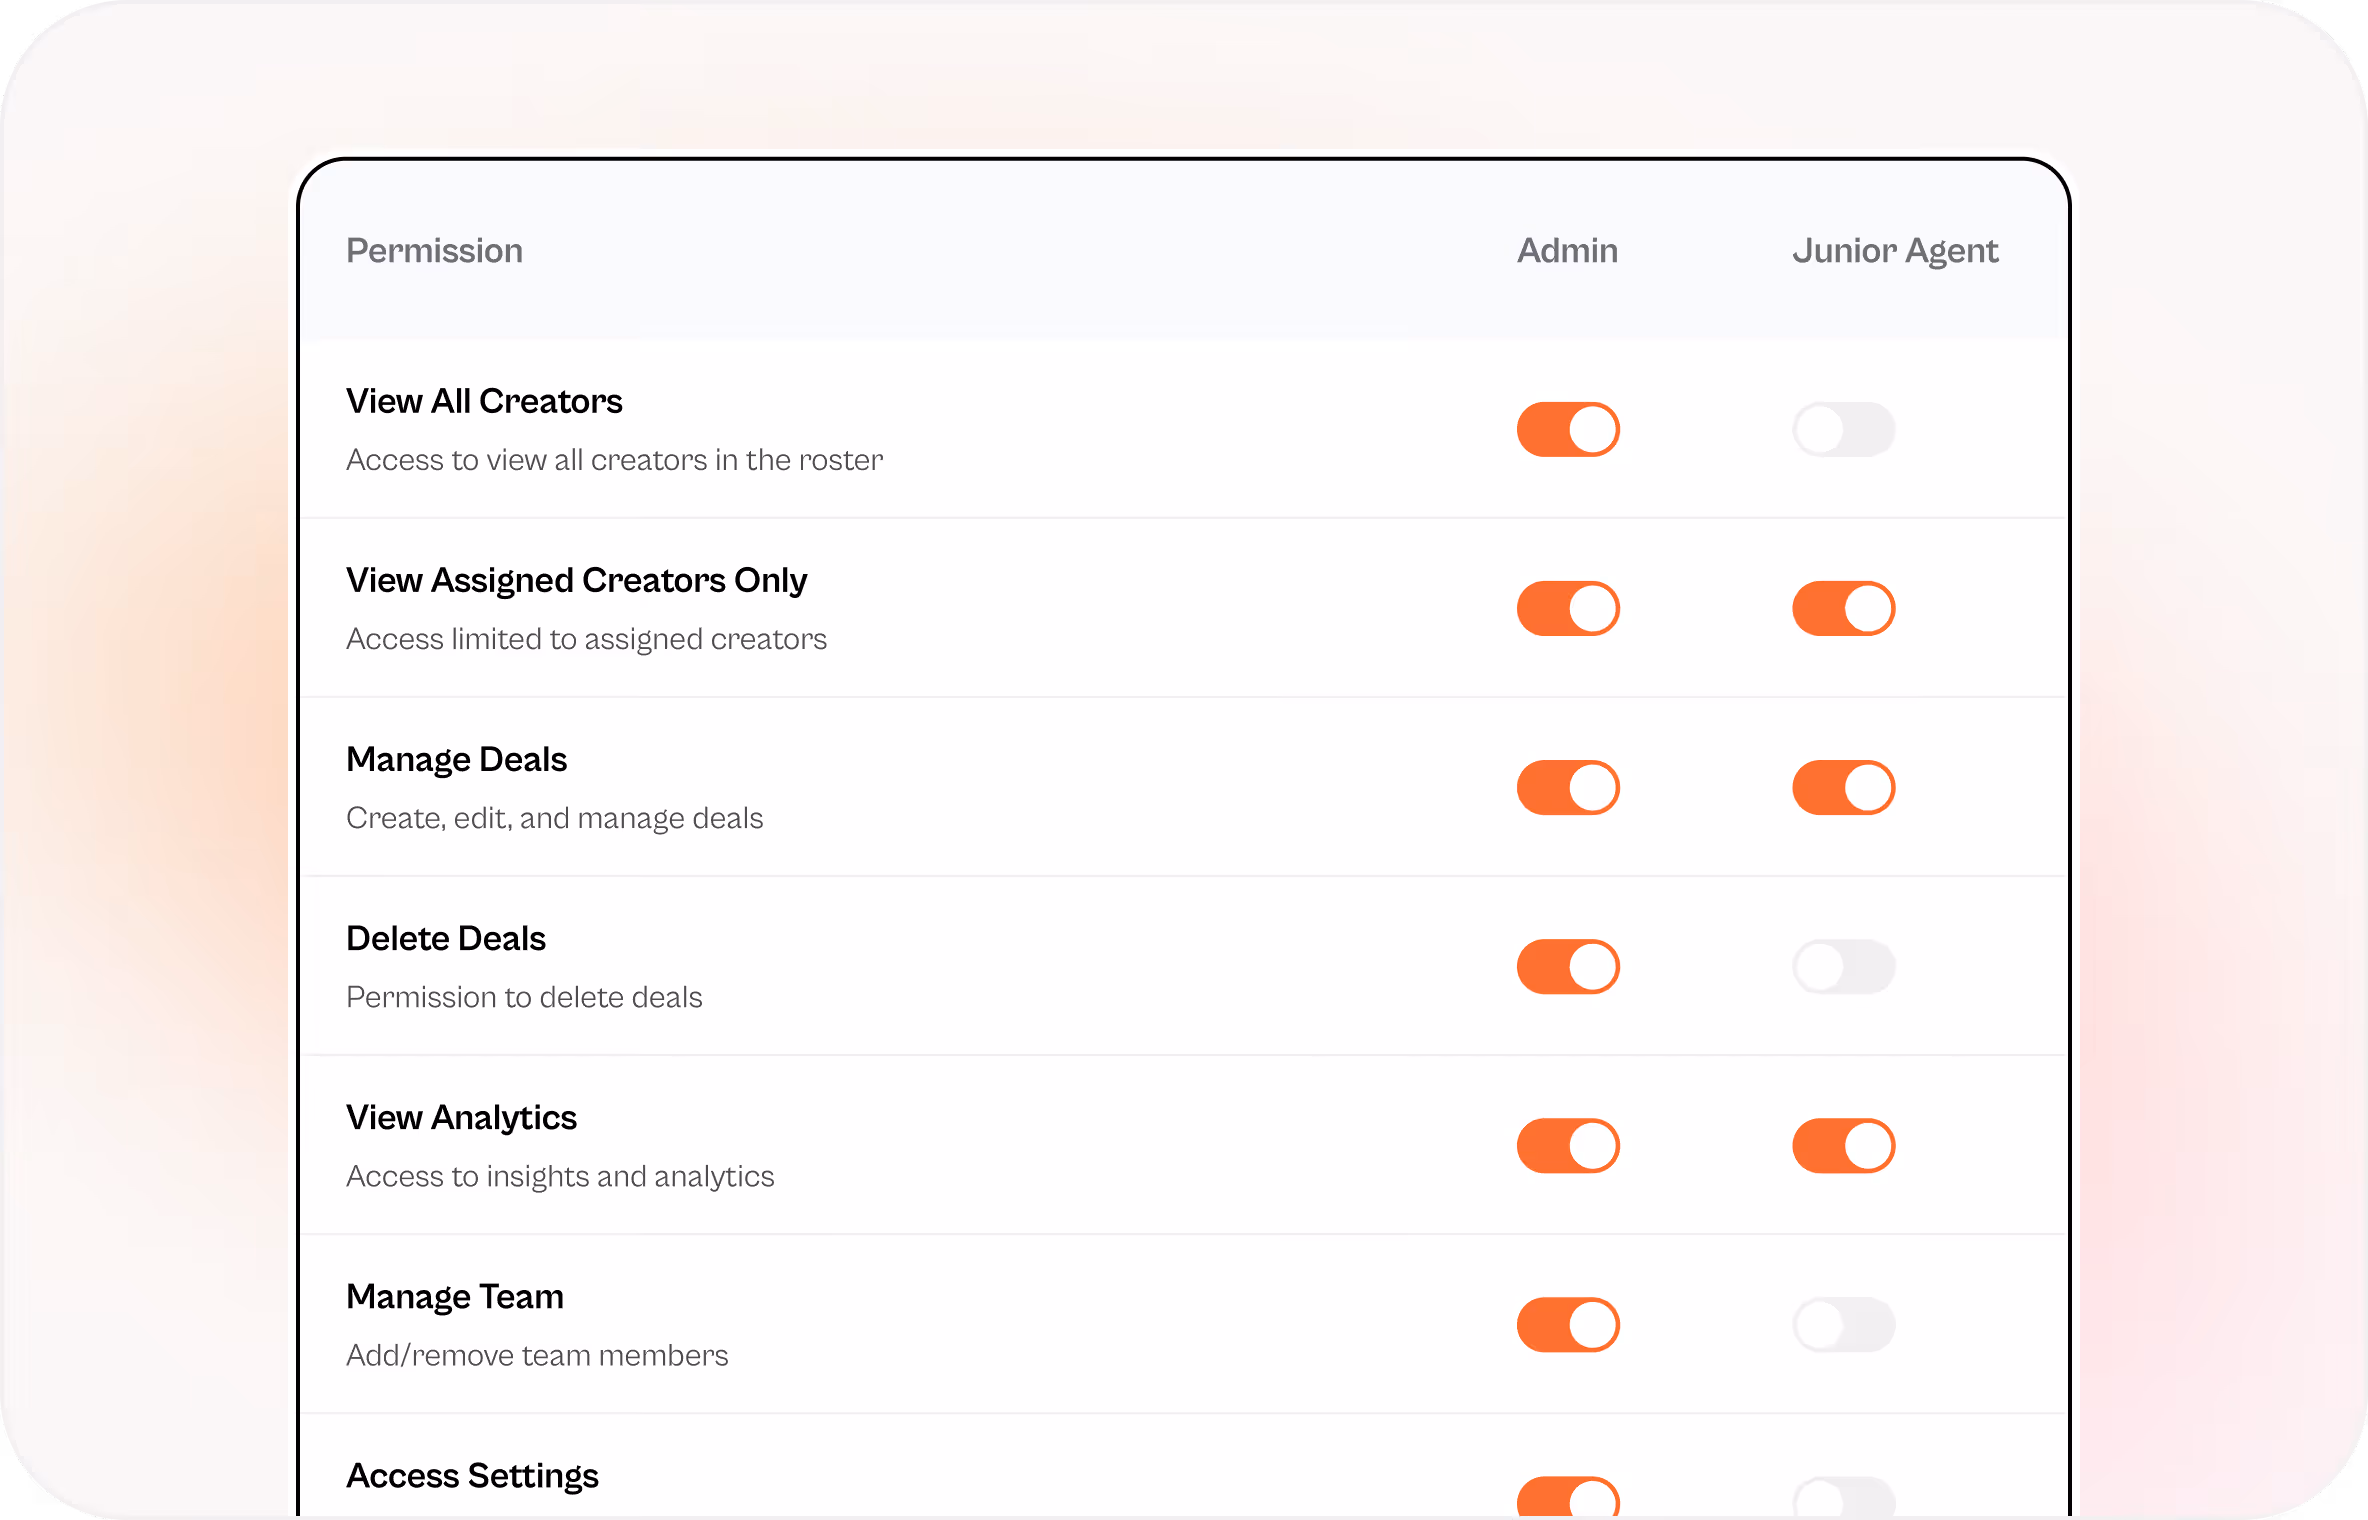
Task: Toggle Access Settings for Admin
Action: tap(1568, 1497)
